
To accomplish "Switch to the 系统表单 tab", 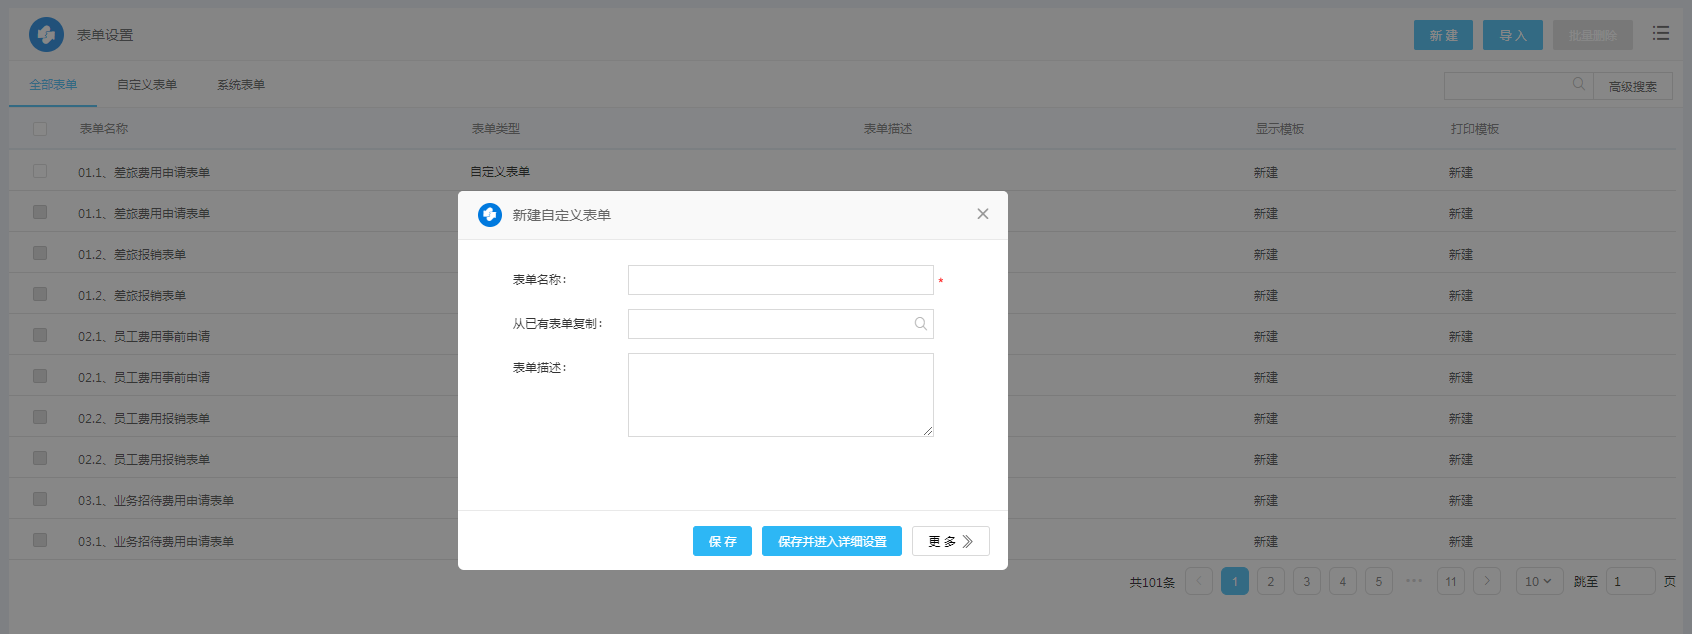I will pos(241,85).
